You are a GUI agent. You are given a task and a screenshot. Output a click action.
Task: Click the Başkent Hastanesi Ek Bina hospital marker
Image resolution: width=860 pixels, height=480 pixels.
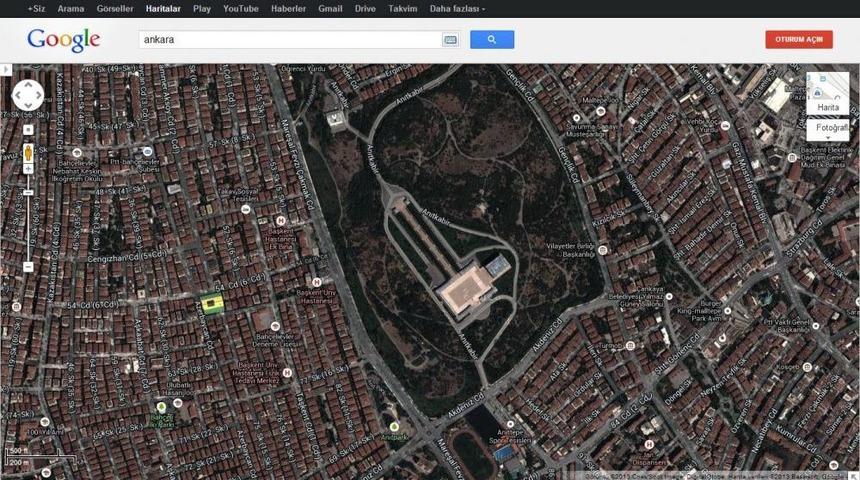(280, 221)
